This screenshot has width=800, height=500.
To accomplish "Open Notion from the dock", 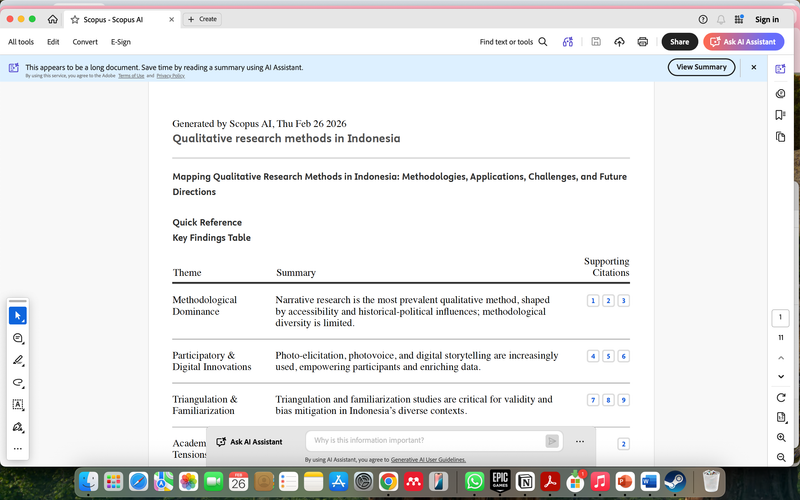I will (525, 481).
